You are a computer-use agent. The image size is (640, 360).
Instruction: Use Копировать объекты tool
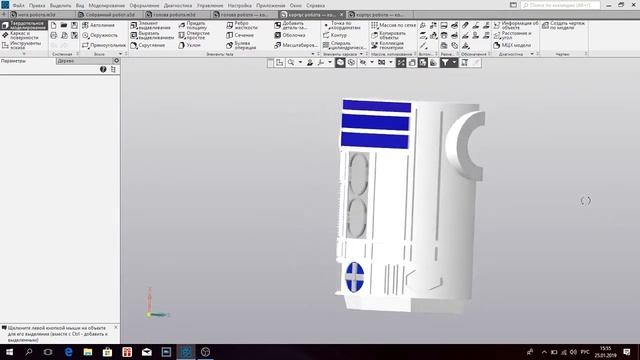click(x=389, y=36)
